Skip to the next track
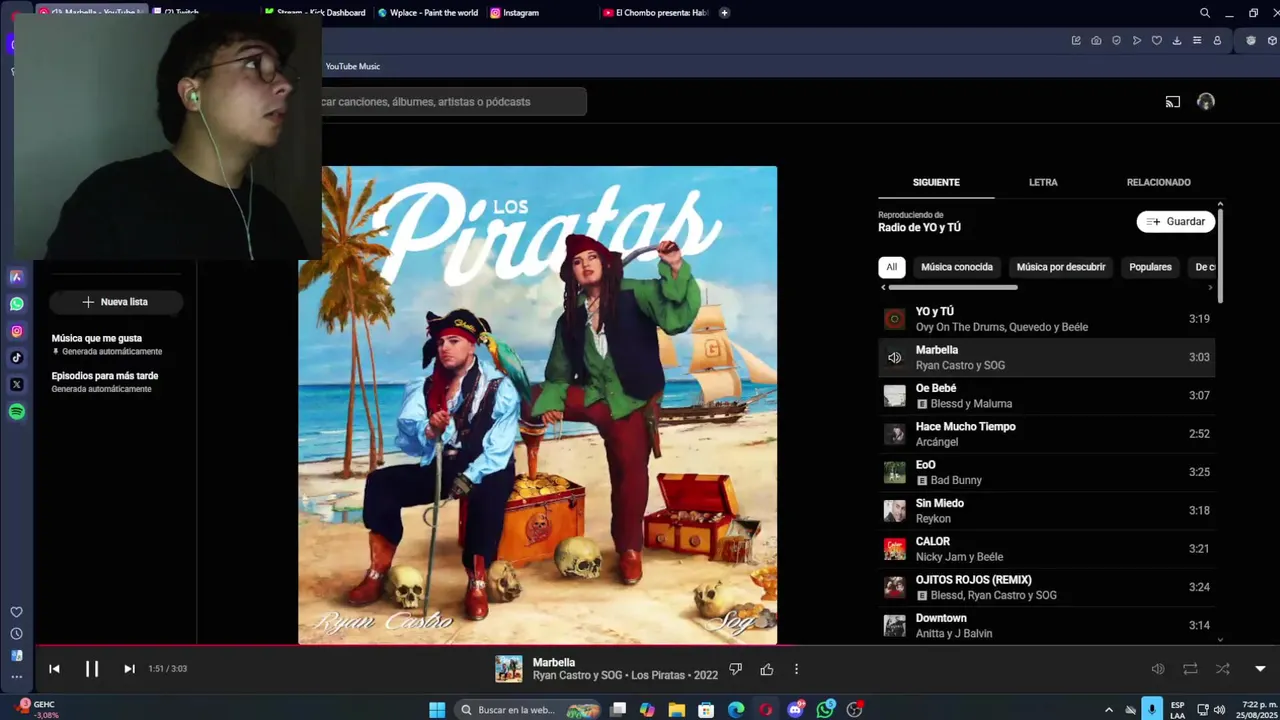This screenshot has width=1280, height=720. click(x=129, y=669)
